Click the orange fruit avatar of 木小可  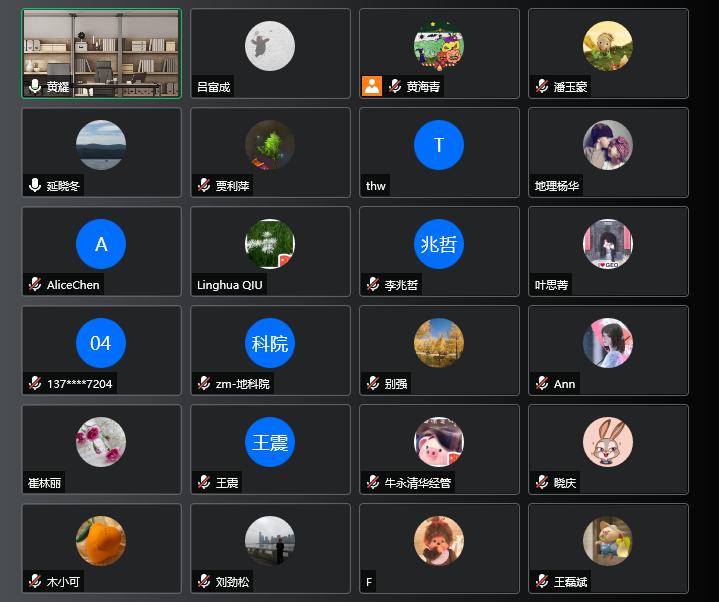(x=101, y=541)
